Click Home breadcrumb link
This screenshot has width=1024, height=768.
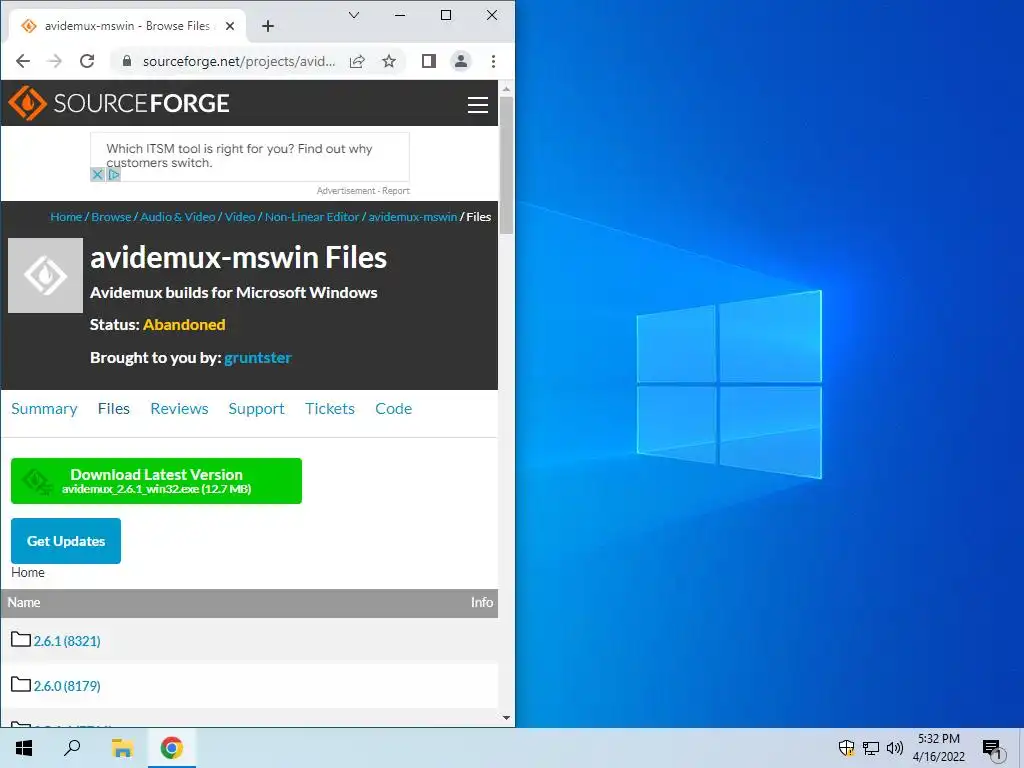[x=66, y=217]
